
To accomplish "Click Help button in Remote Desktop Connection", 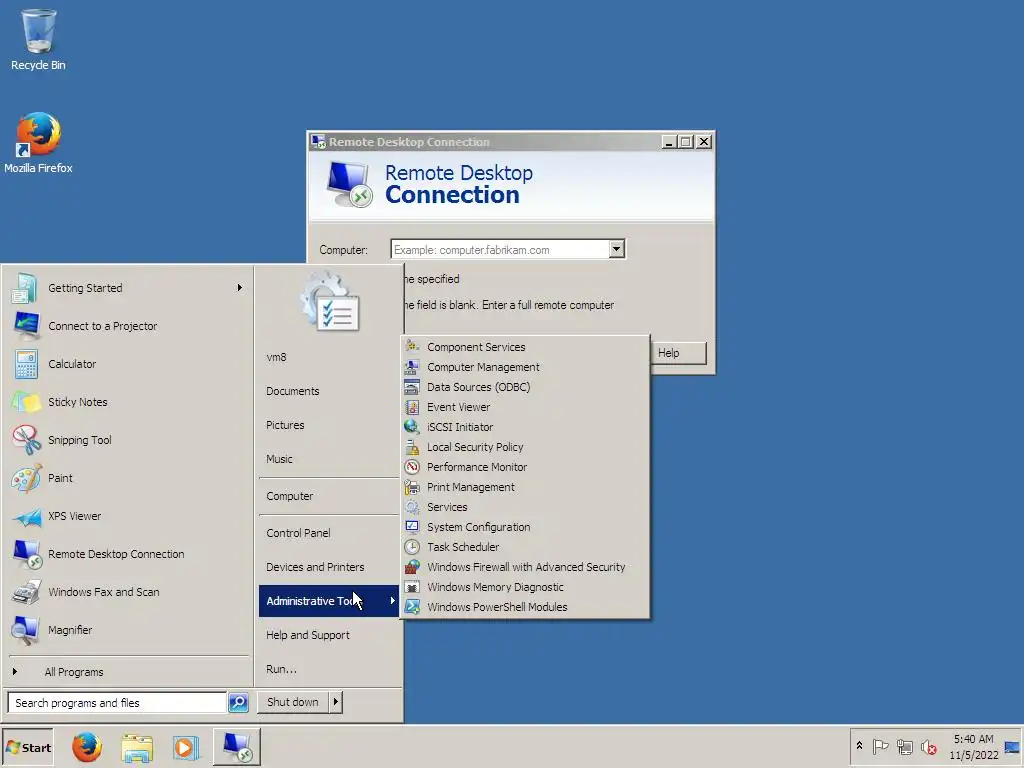I will tap(678, 353).
